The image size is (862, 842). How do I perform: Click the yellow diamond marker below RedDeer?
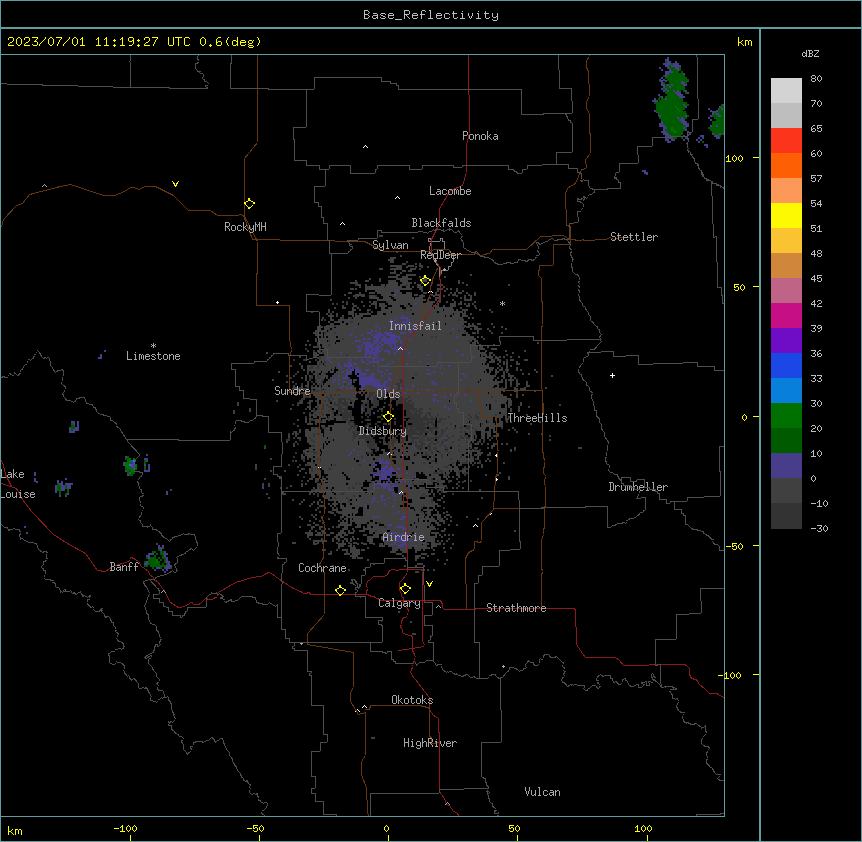pyautogui.click(x=426, y=281)
